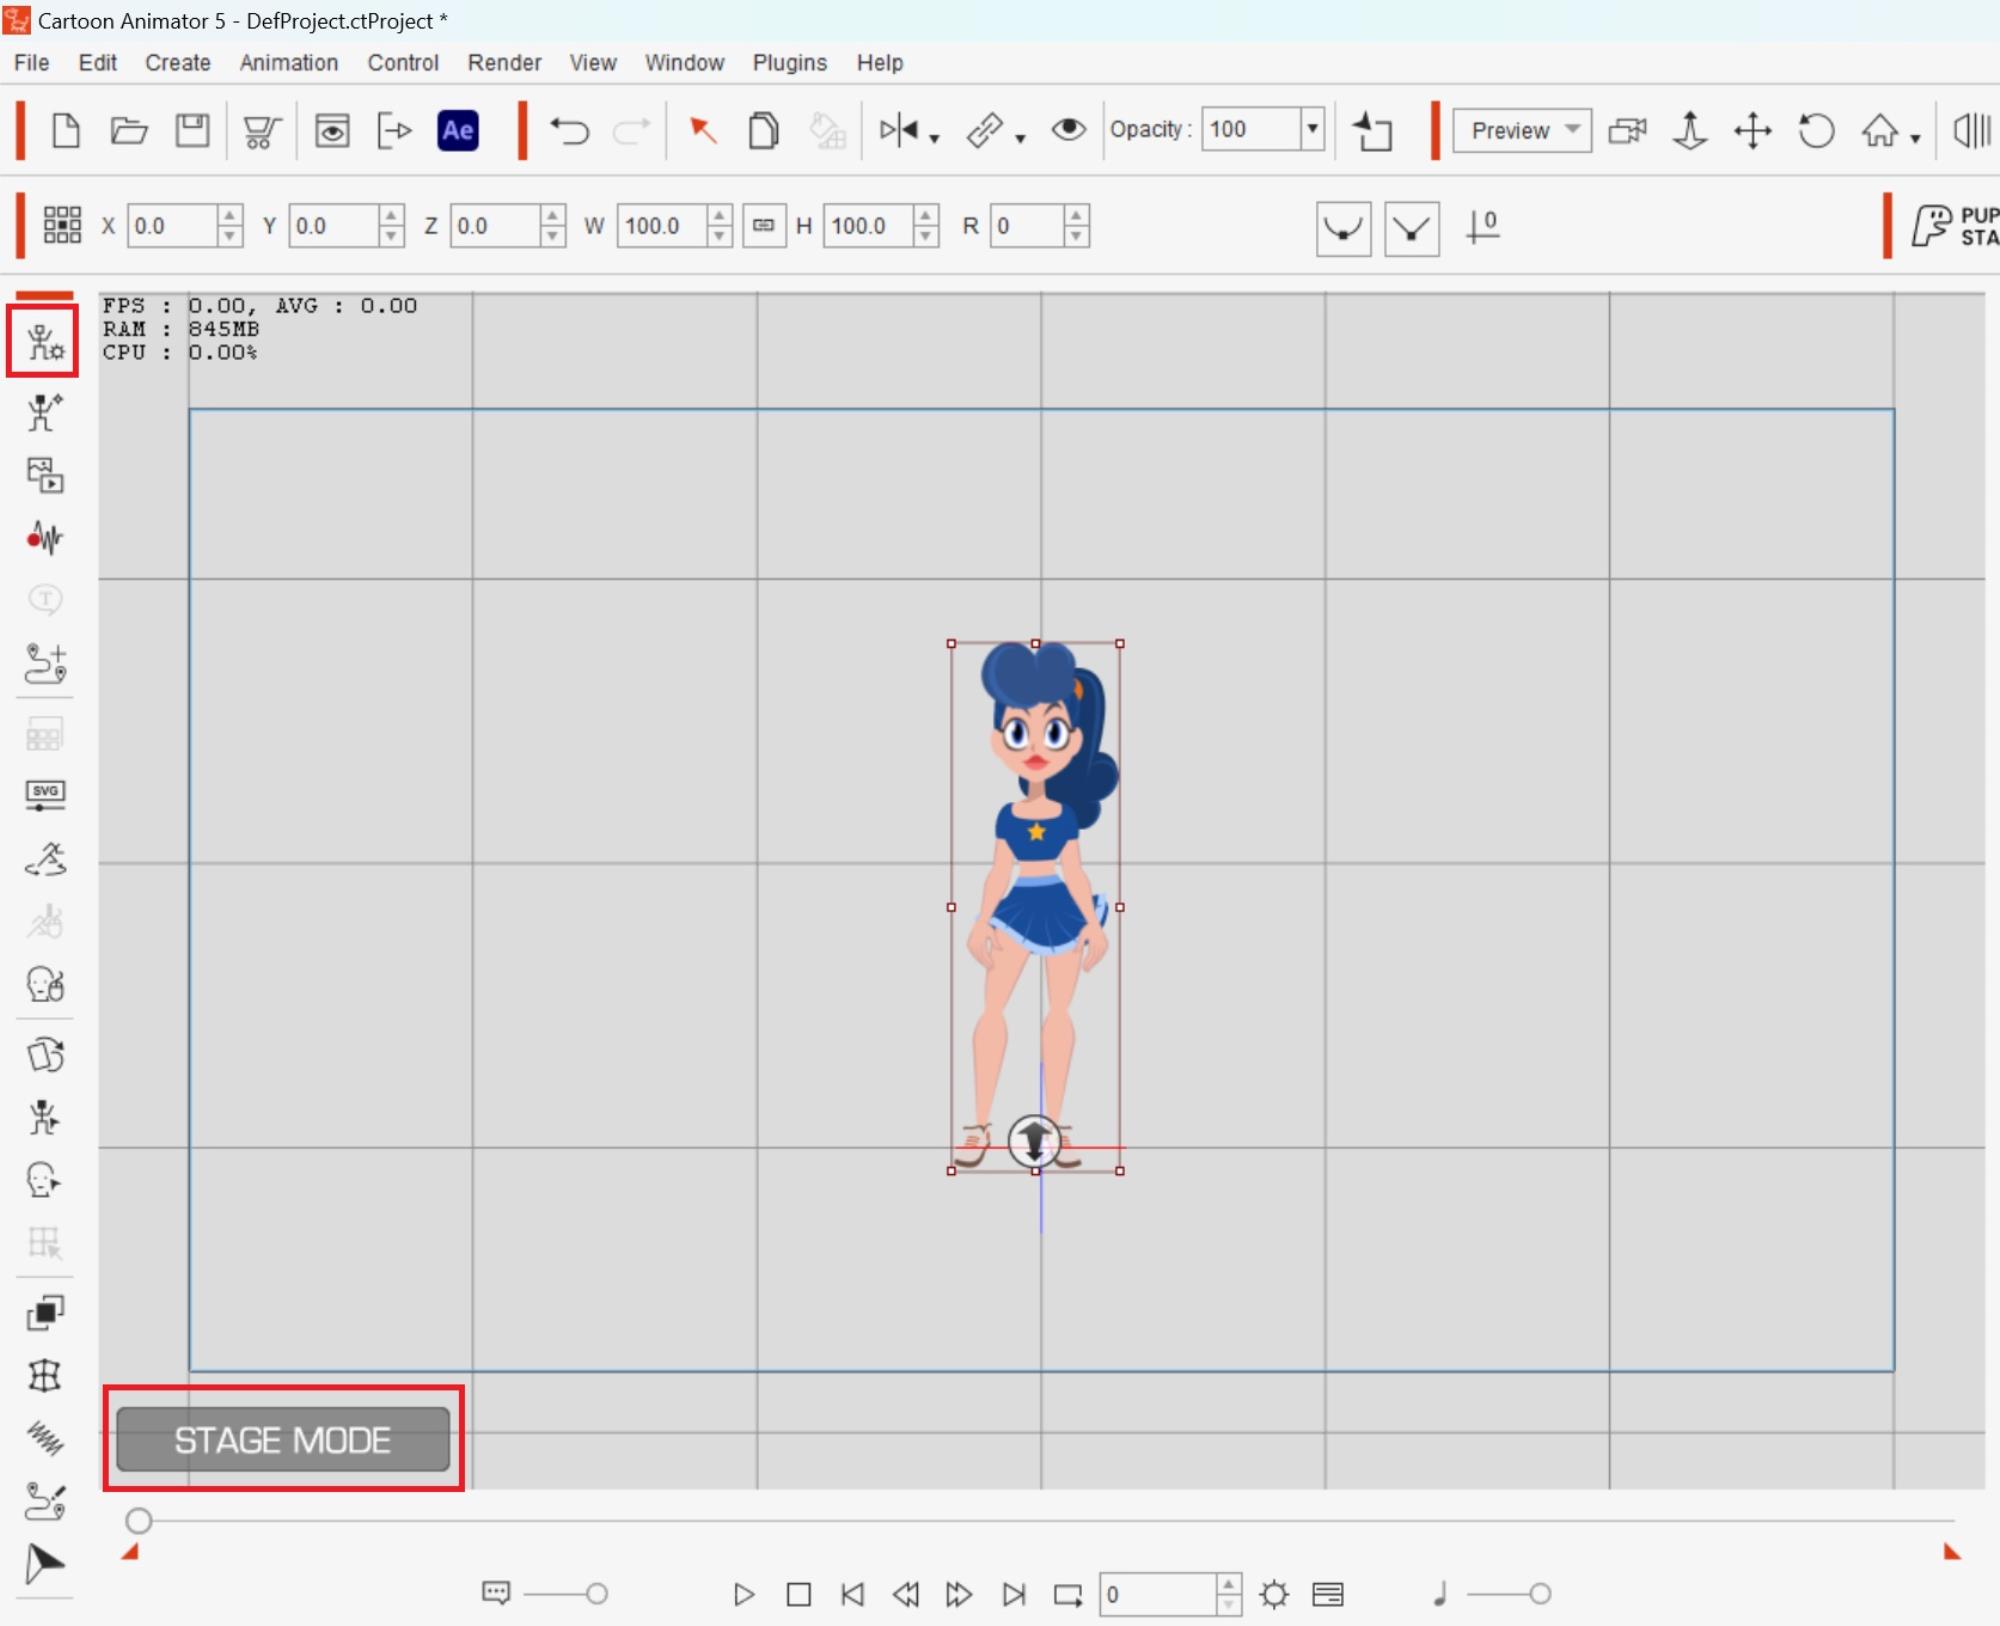Open the File menu

31,62
